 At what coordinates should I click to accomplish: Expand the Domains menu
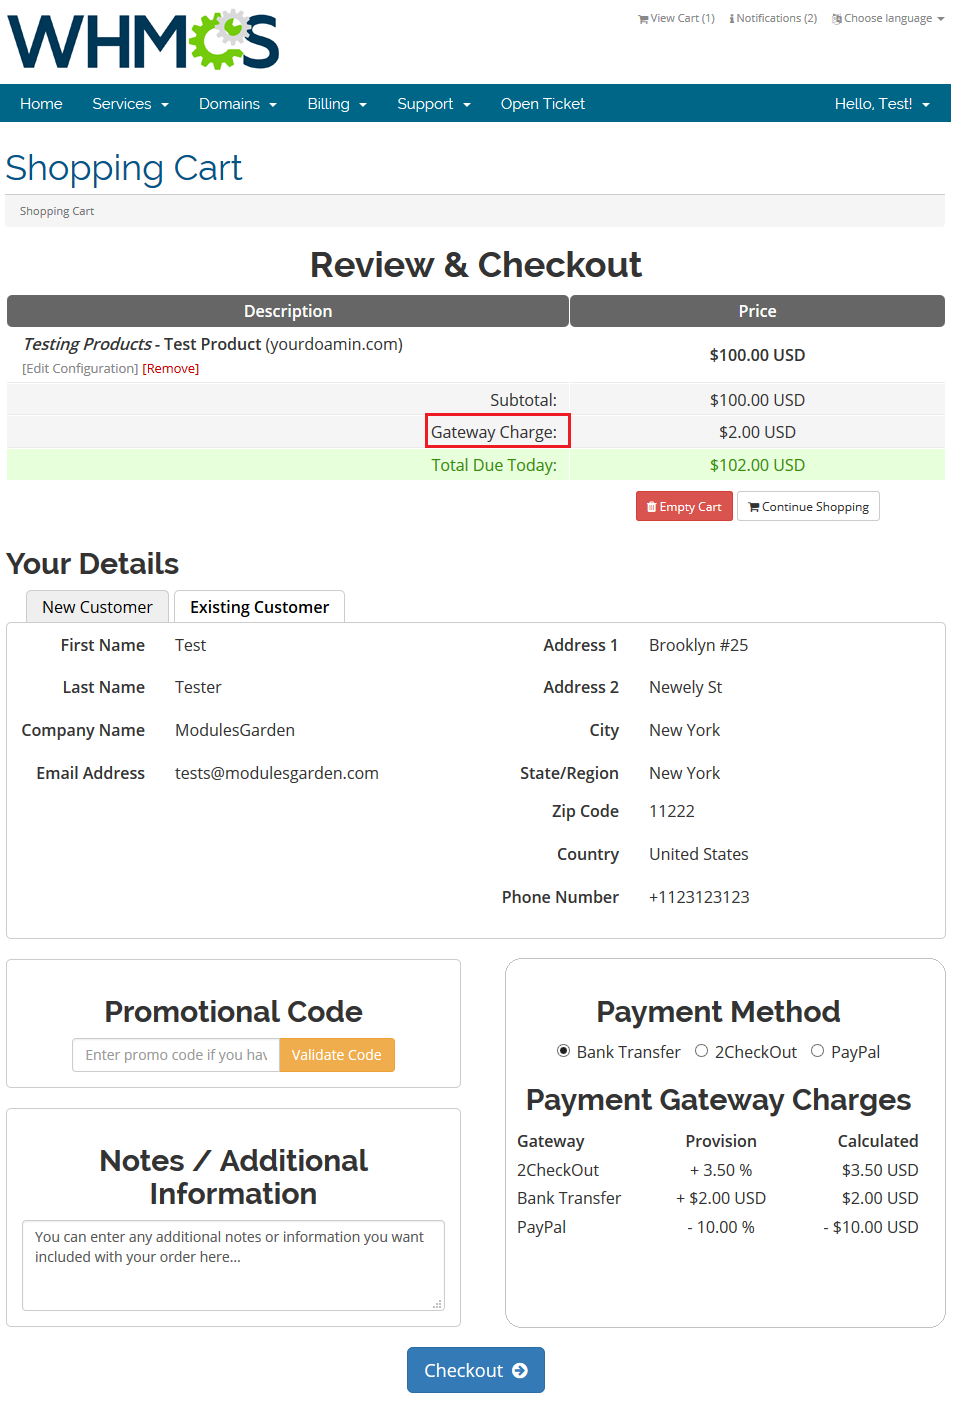(x=238, y=104)
